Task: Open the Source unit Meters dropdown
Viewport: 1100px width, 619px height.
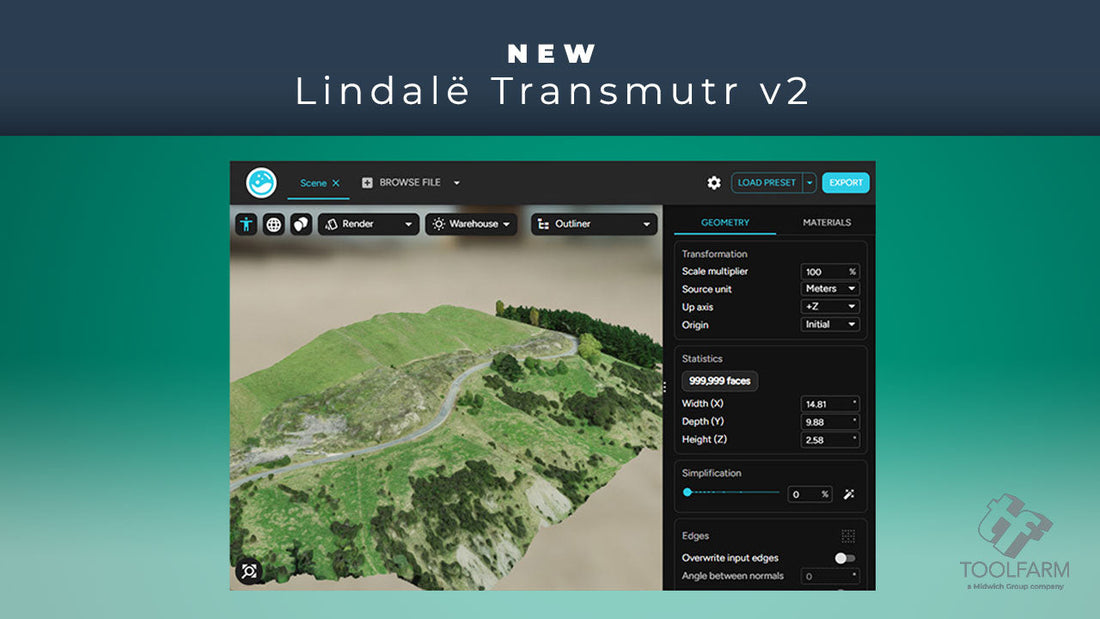Action: point(830,288)
